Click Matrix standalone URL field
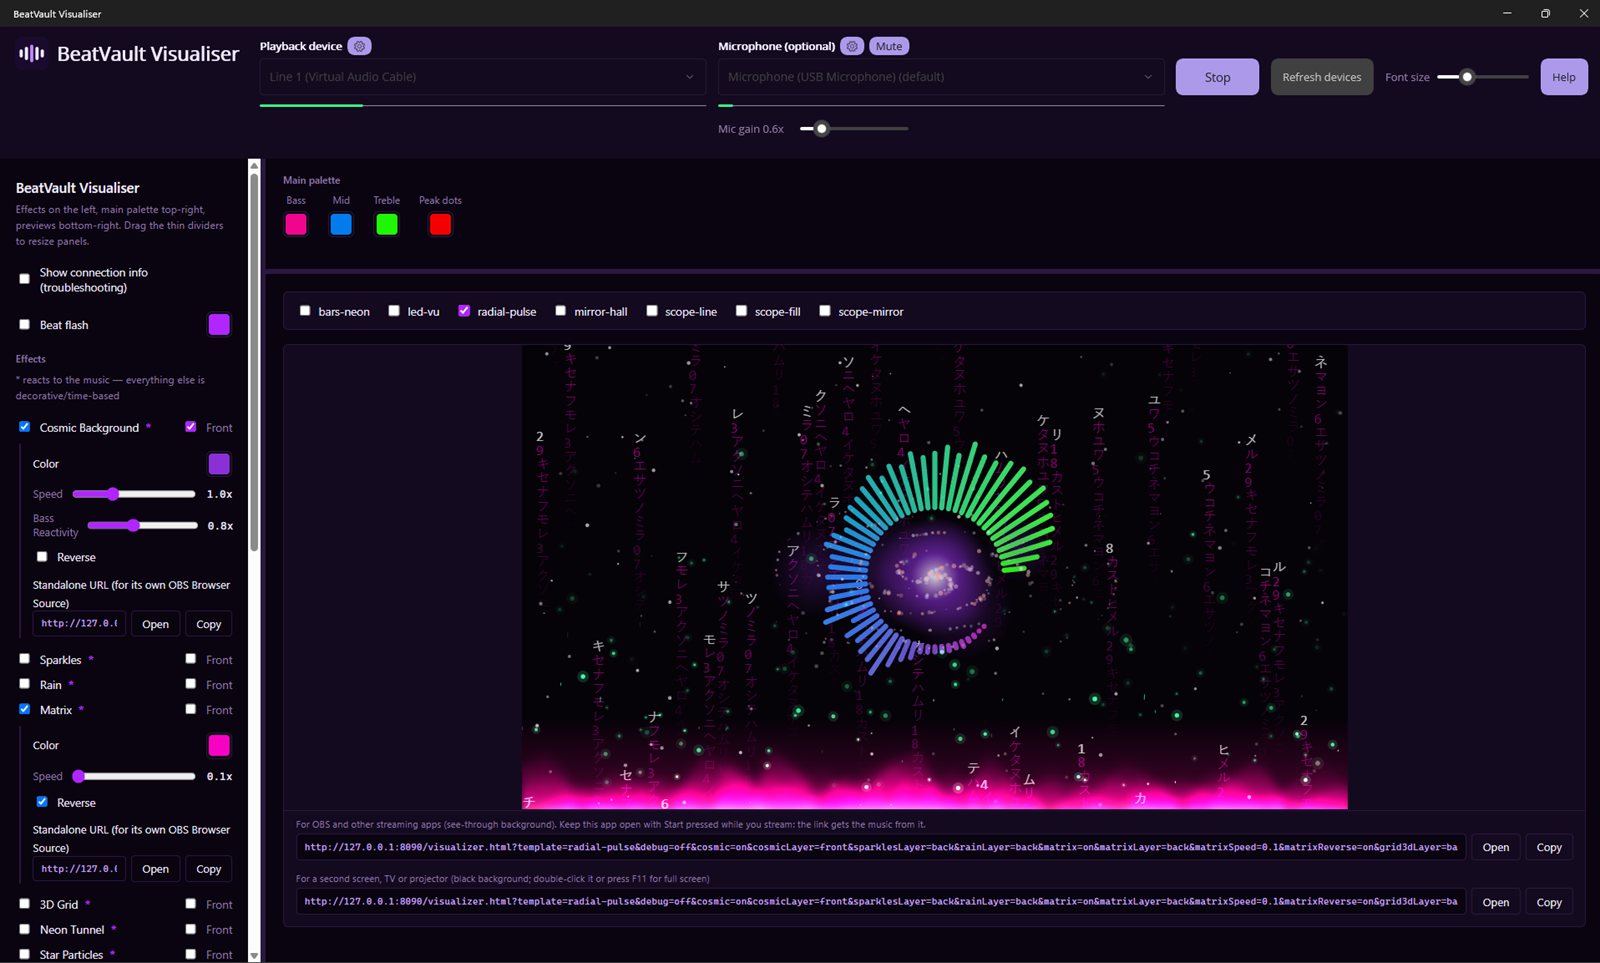Image resolution: width=1600 pixels, height=963 pixels. click(79, 869)
